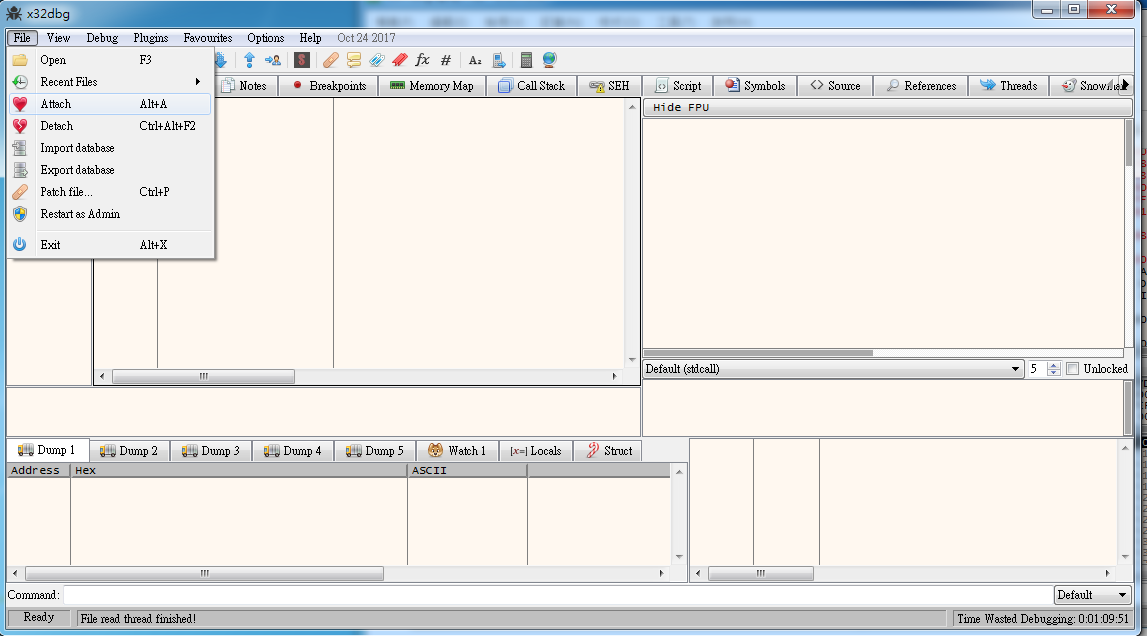The image size is (1147, 636).
Task: Select Export database menu entry
Action: point(110,170)
